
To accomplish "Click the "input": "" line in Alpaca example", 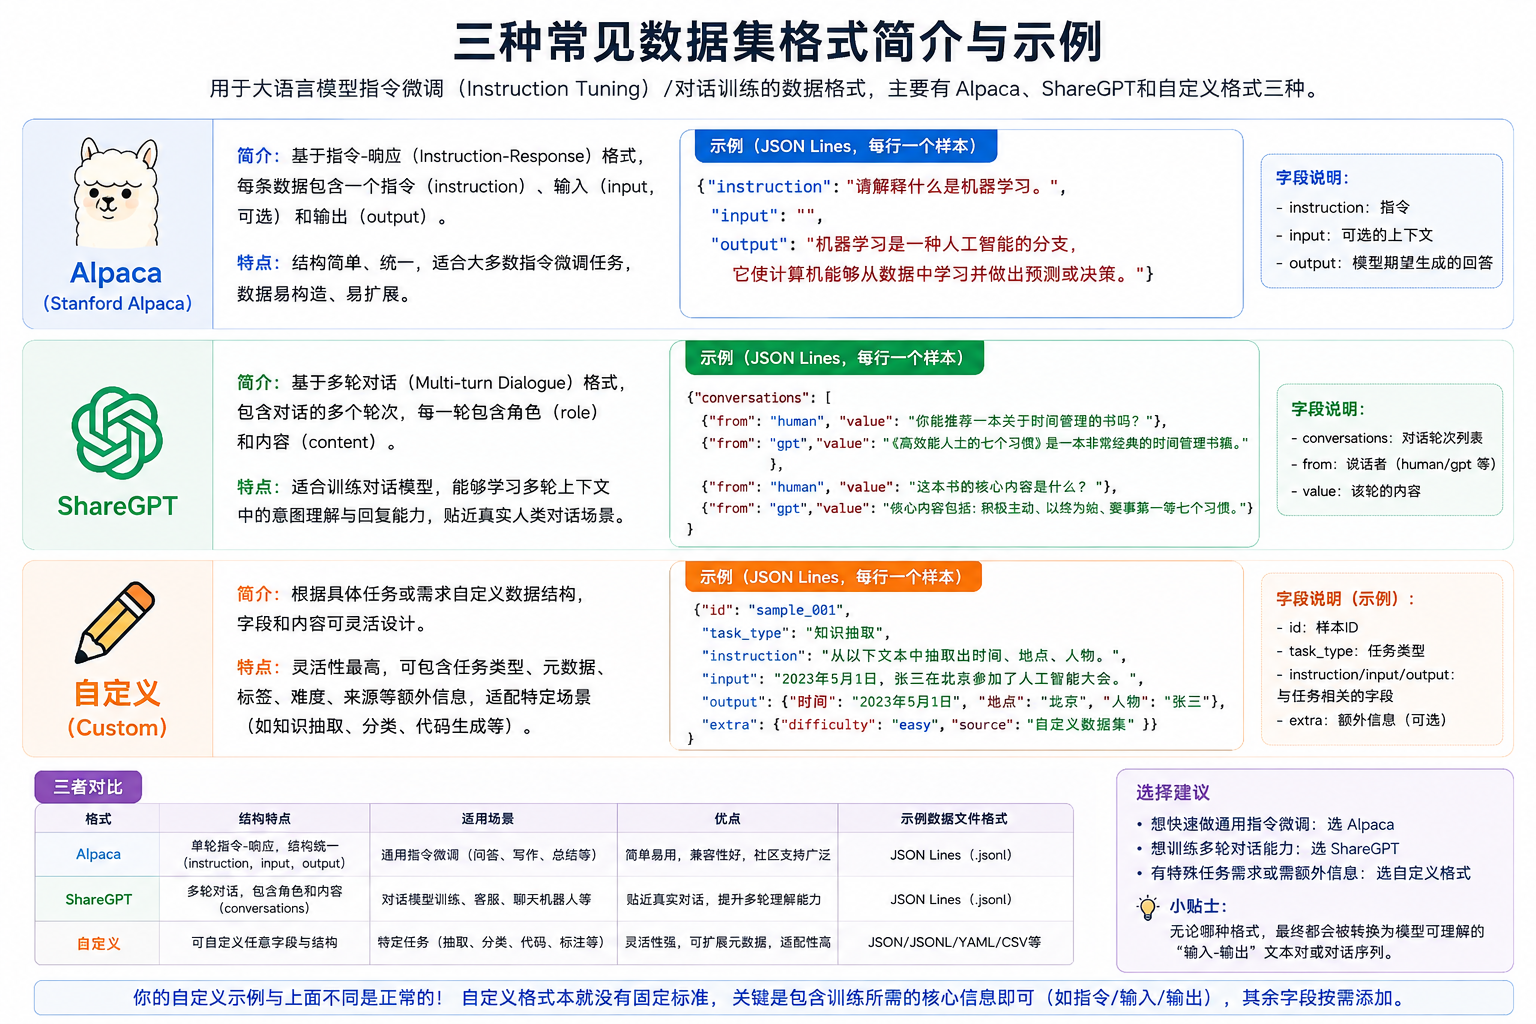I will (766, 216).
